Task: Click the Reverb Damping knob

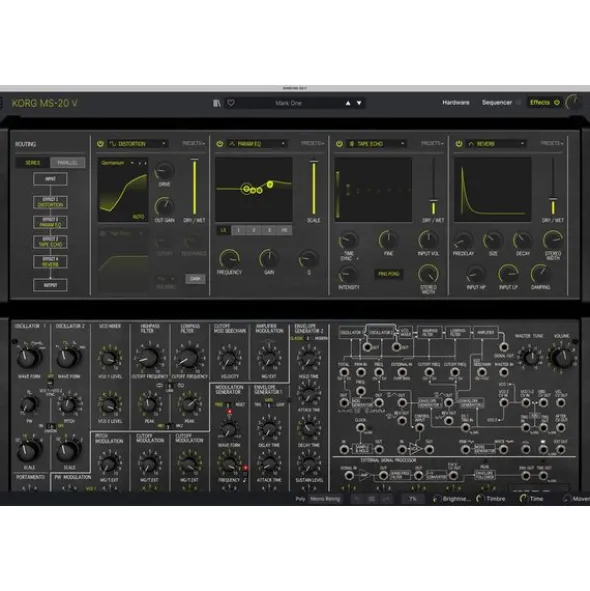Action: pyautogui.click(x=540, y=274)
